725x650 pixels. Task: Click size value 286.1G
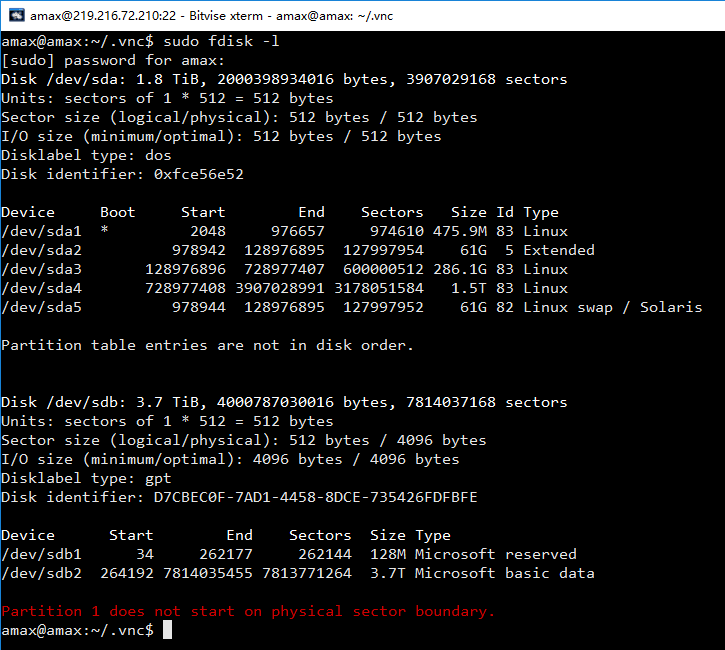tap(460, 269)
